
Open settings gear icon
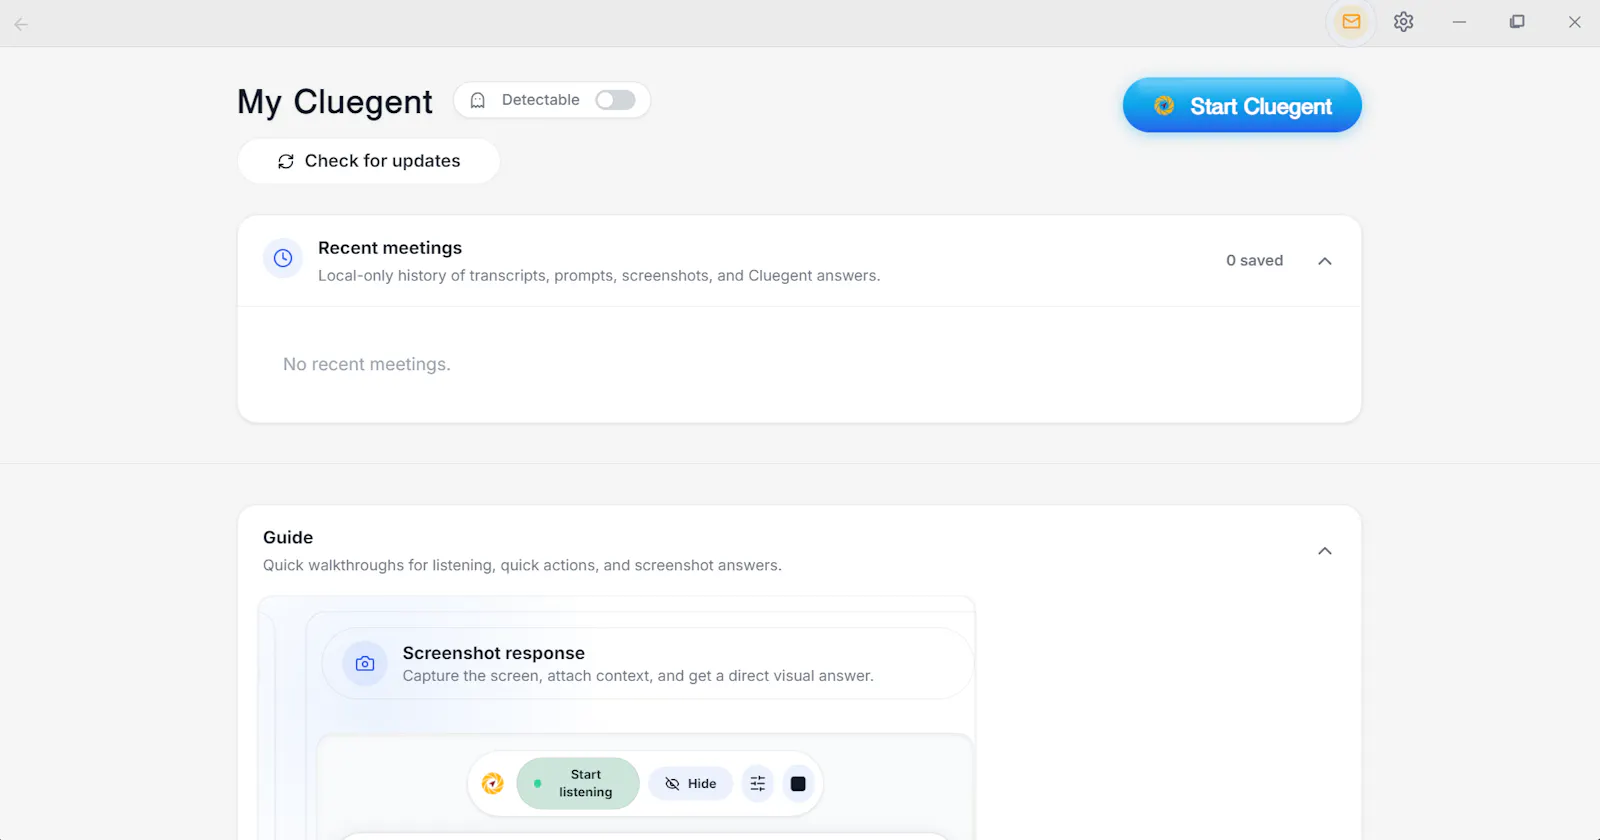pyautogui.click(x=1404, y=22)
